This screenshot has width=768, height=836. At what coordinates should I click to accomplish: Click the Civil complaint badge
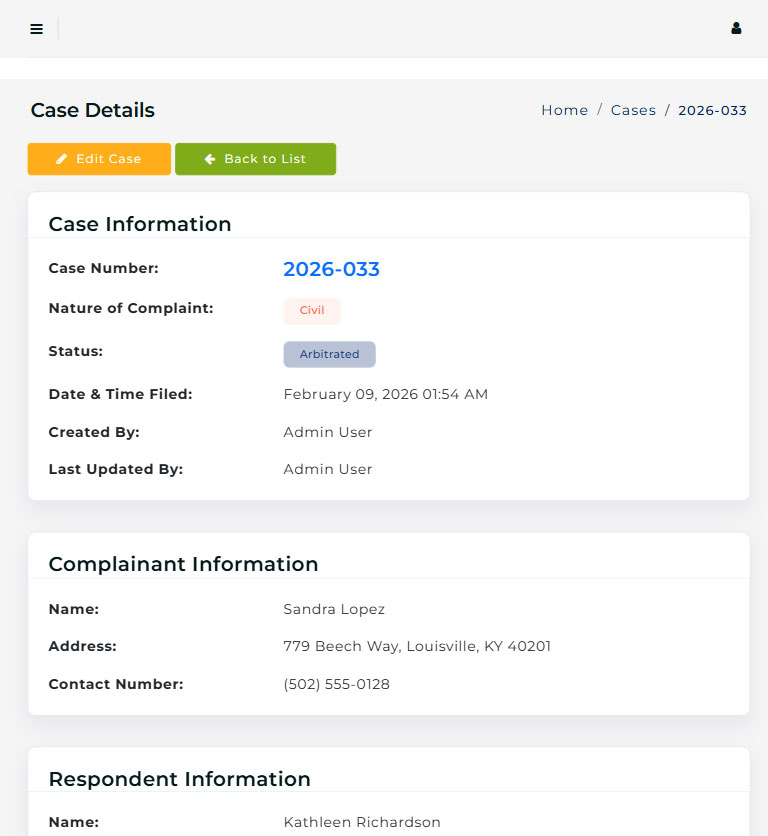312,311
